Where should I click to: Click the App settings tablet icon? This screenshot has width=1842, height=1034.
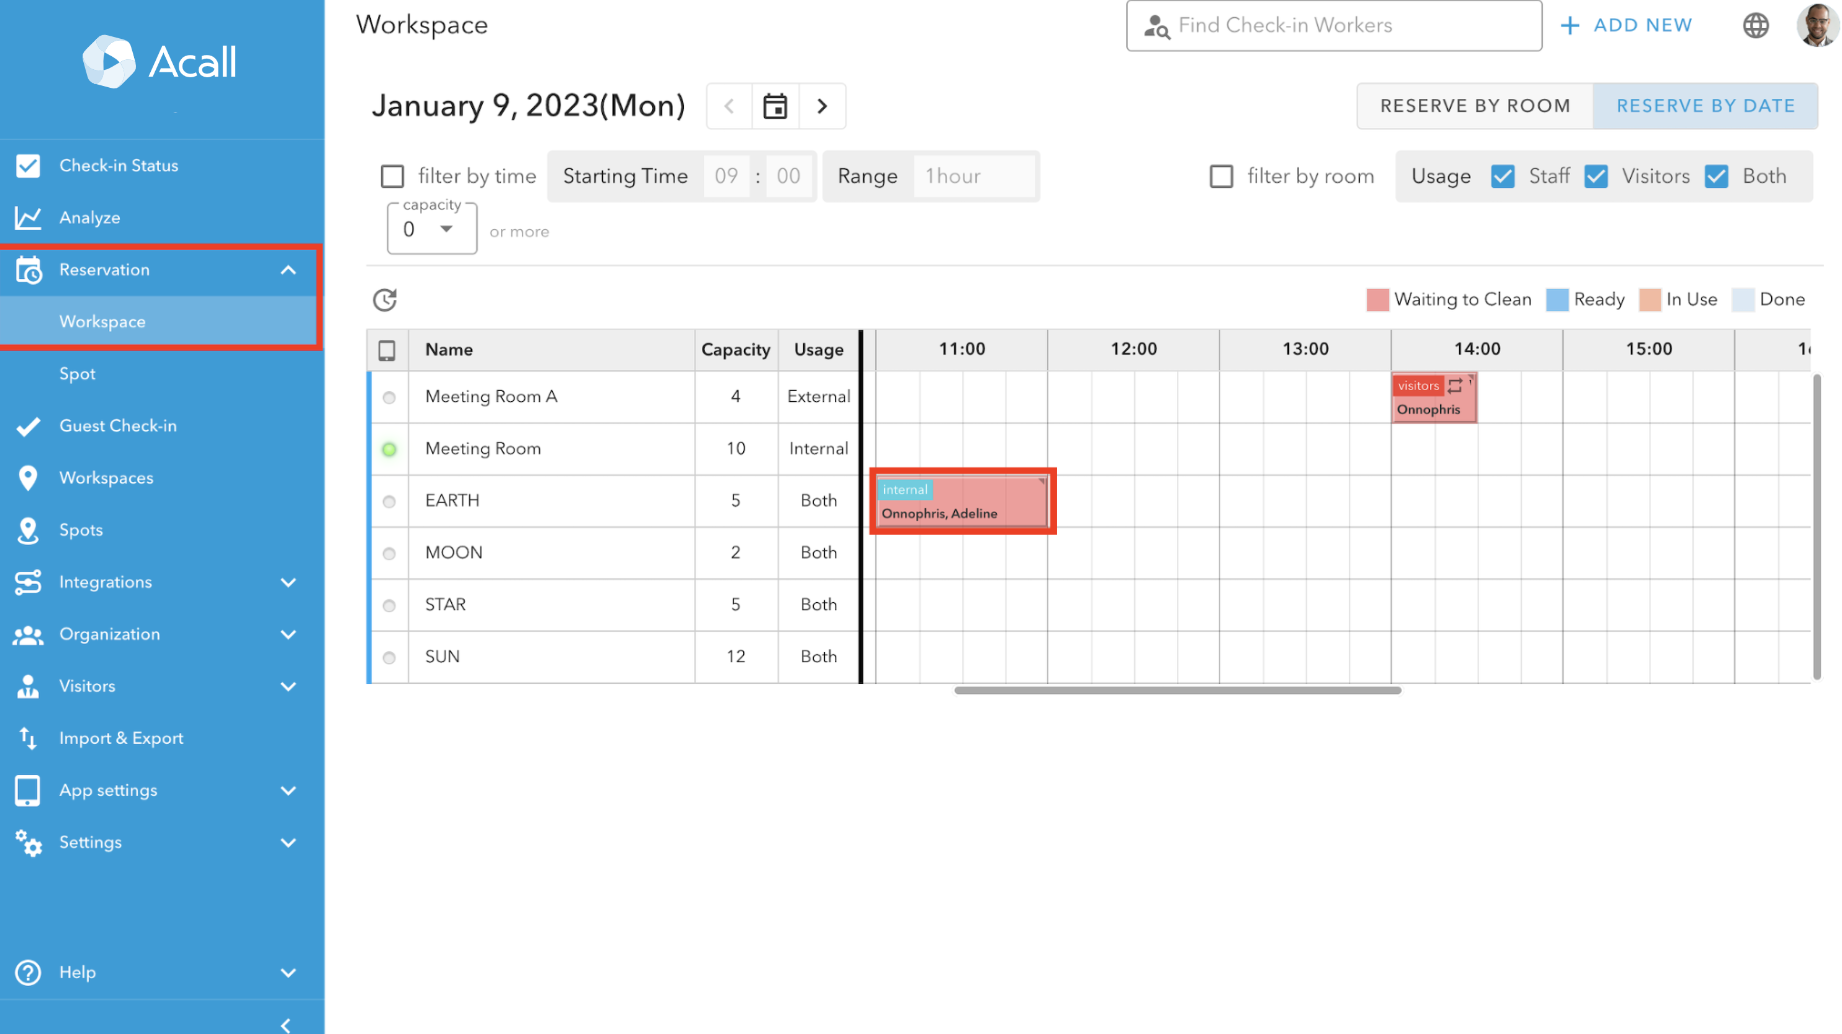tap(28, 790)
